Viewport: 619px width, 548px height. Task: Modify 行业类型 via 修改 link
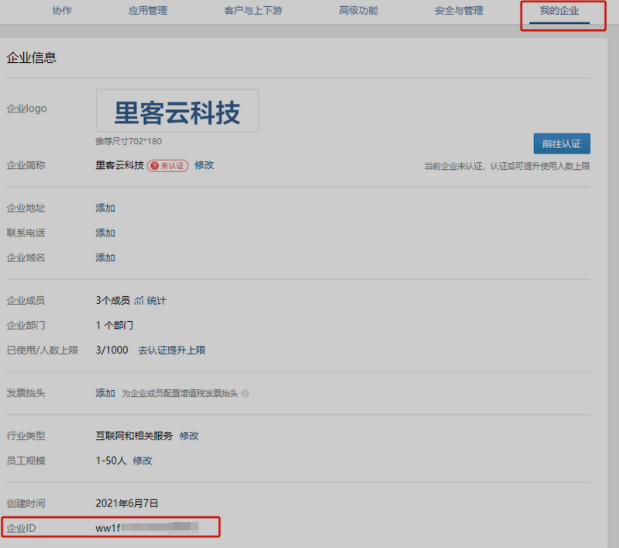click(x=189, y=436)
